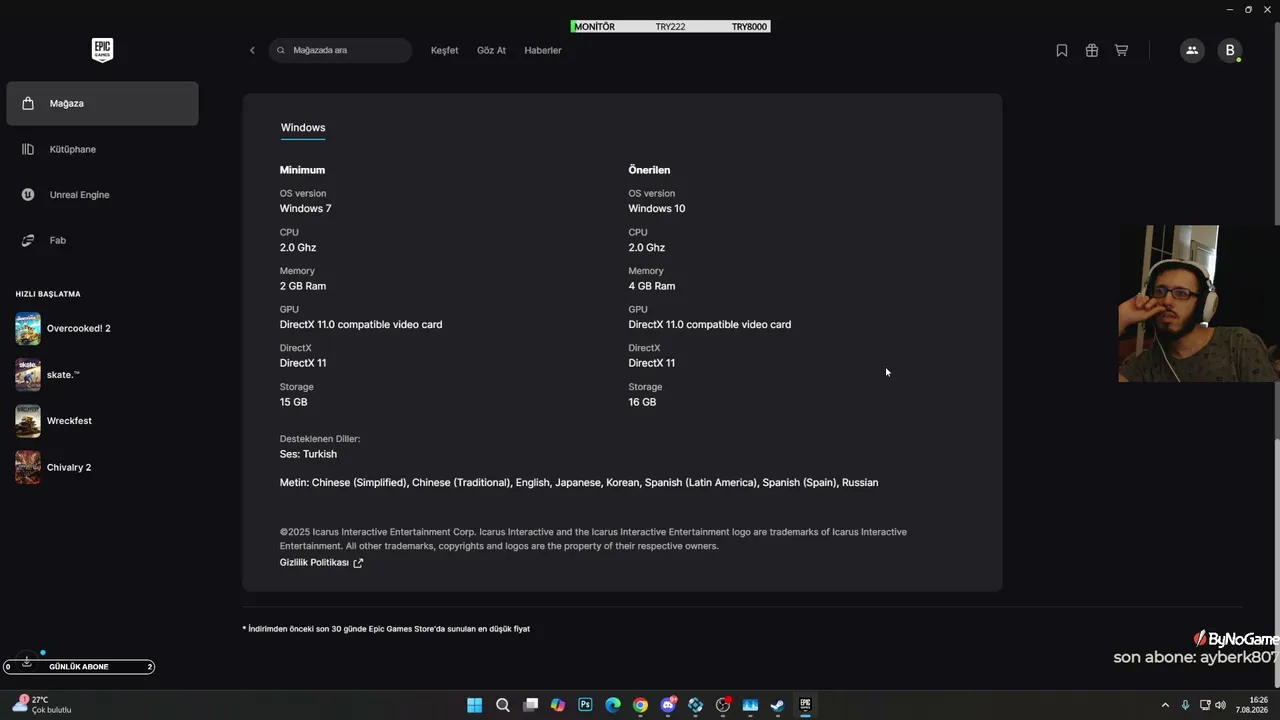Go to the Keşfet tab
The height and width of the screenshot is (720, 1280).
click(x=444, y=50)
